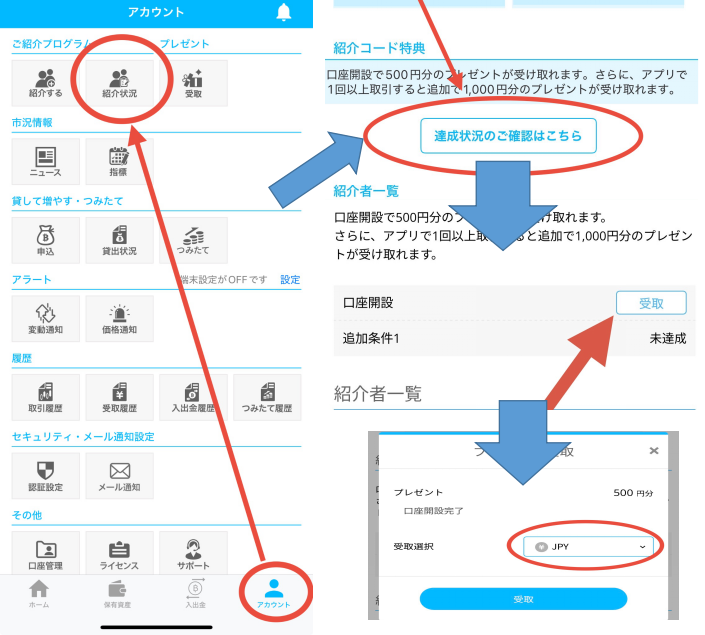This screenshot has width=705, height=635.
Task: Tap the 価格通知 price alert icon
Action: pyautogui.click(x=120, y=318)
